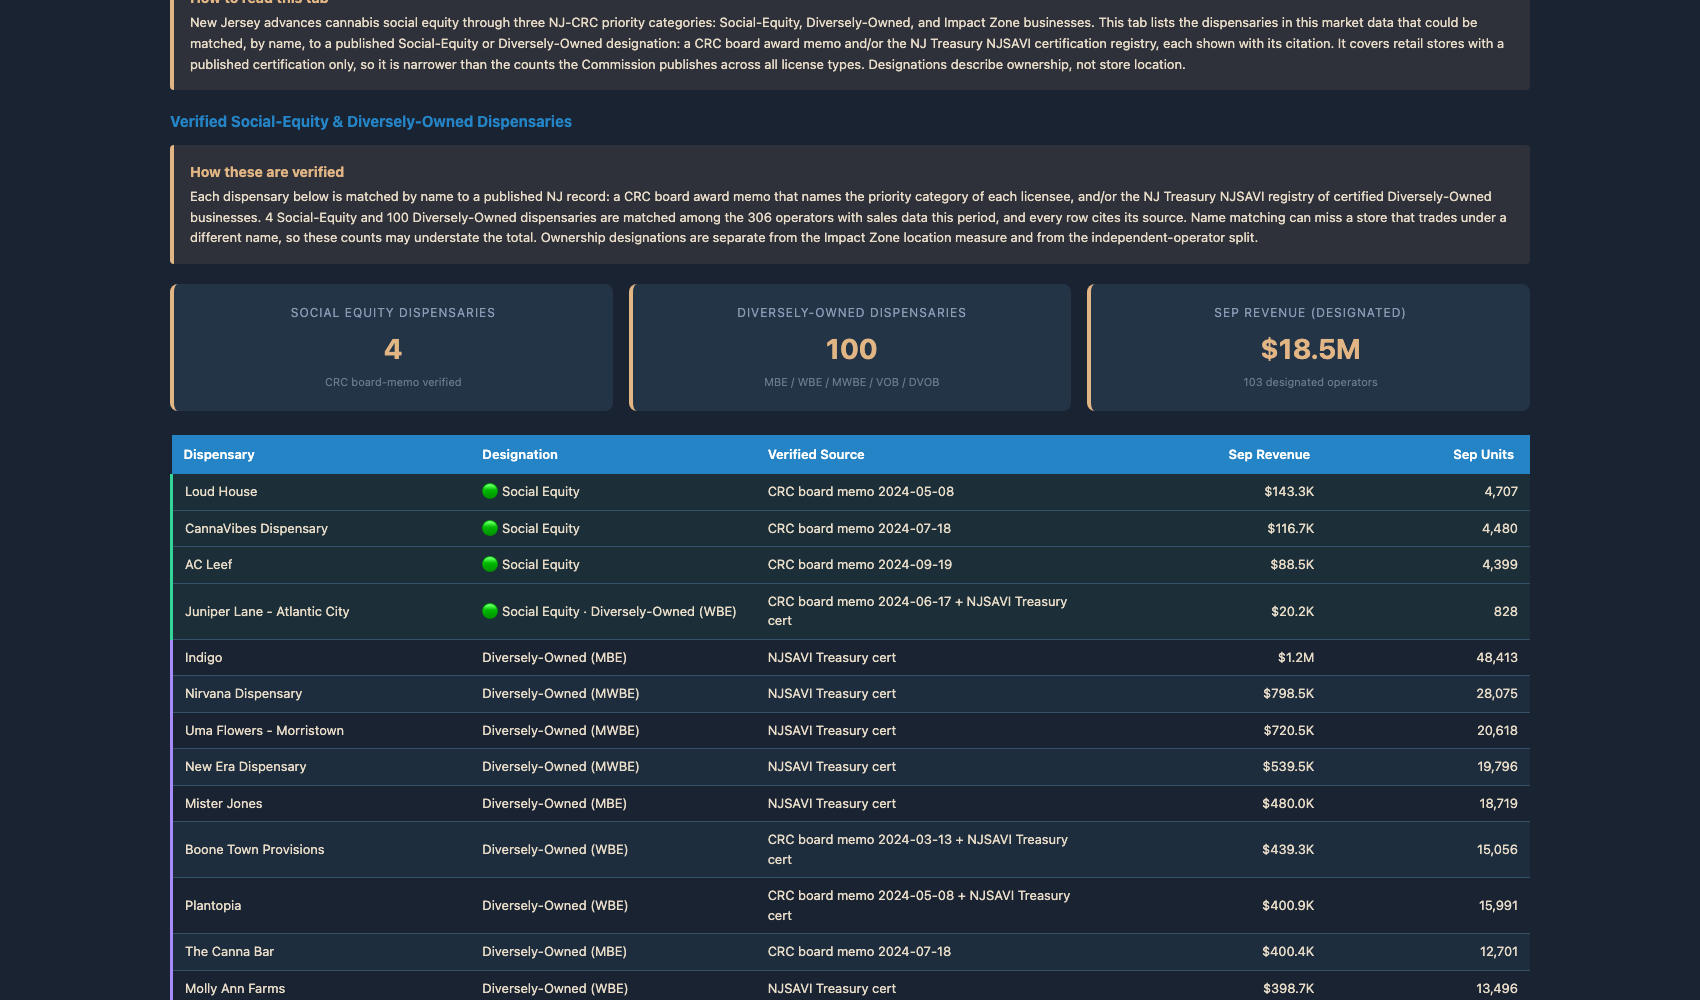
Task: Click the Boone Town Provisions name
Action: [x=254, y=849]
